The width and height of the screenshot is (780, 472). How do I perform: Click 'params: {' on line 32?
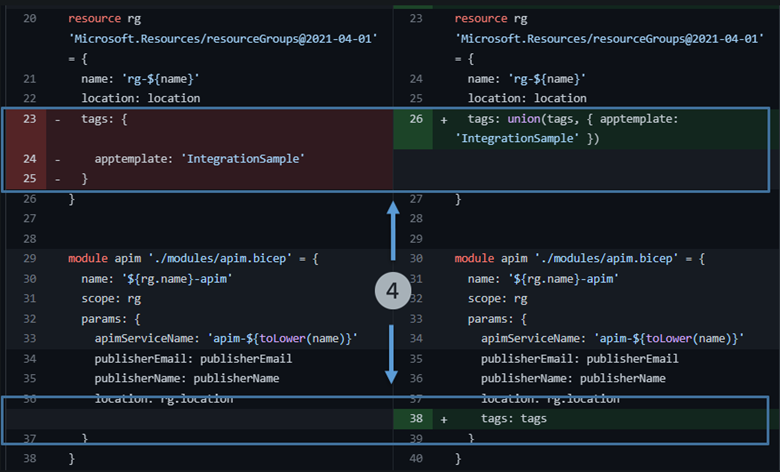click(111, 319)
